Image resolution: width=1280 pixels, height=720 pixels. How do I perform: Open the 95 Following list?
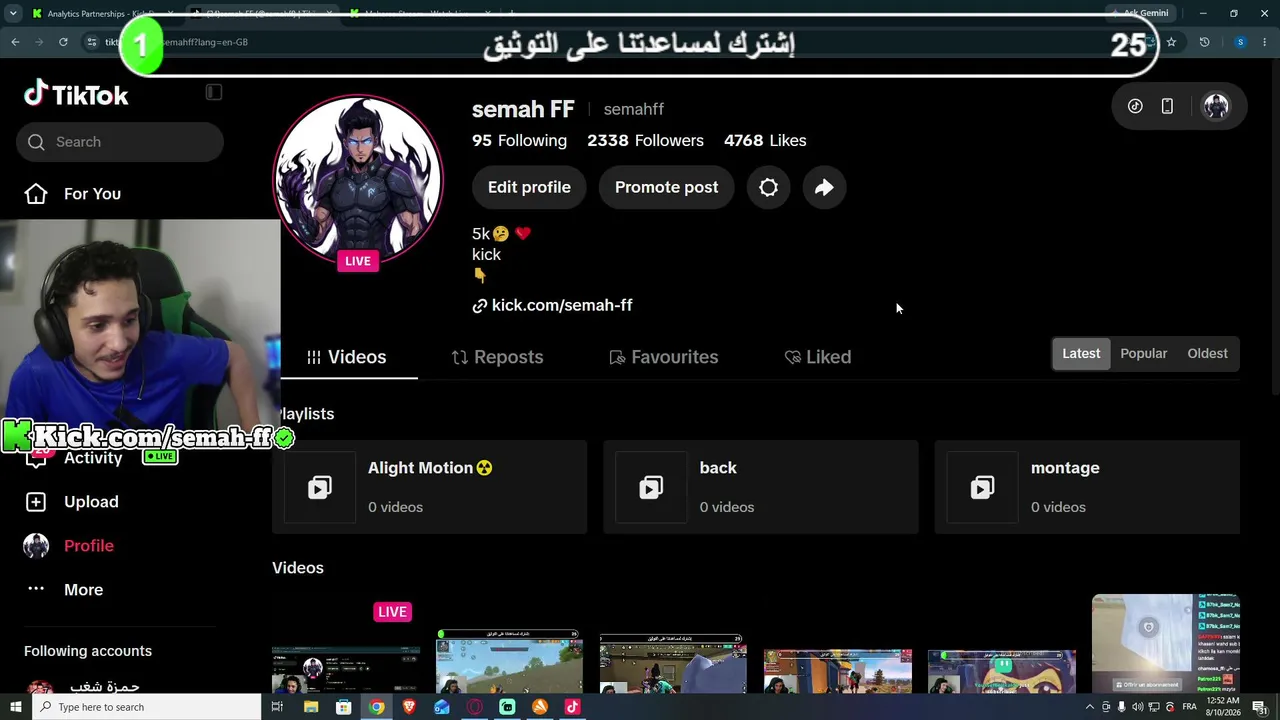[x=519, y=141]
